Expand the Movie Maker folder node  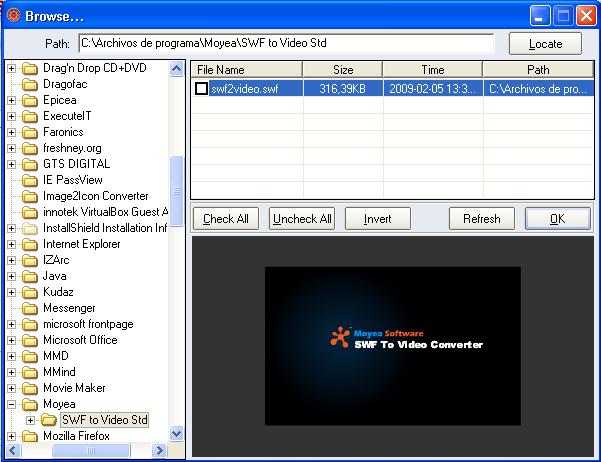[11, 388]
